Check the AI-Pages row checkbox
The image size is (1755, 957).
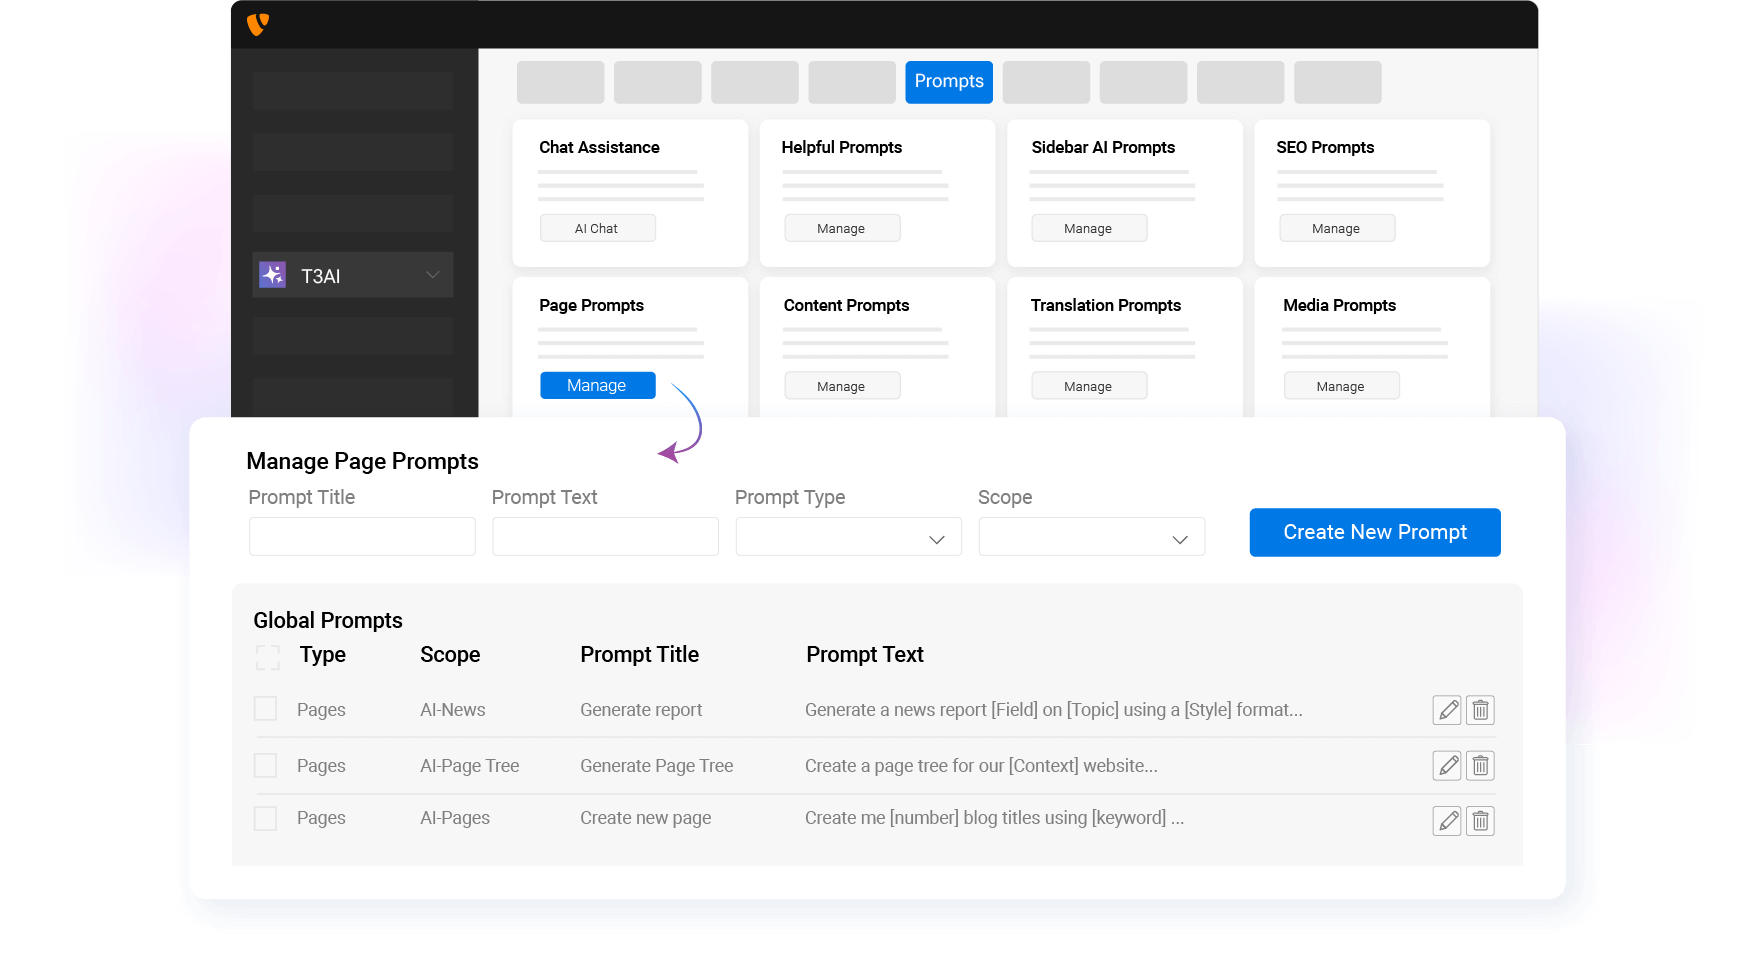(265, 818)
